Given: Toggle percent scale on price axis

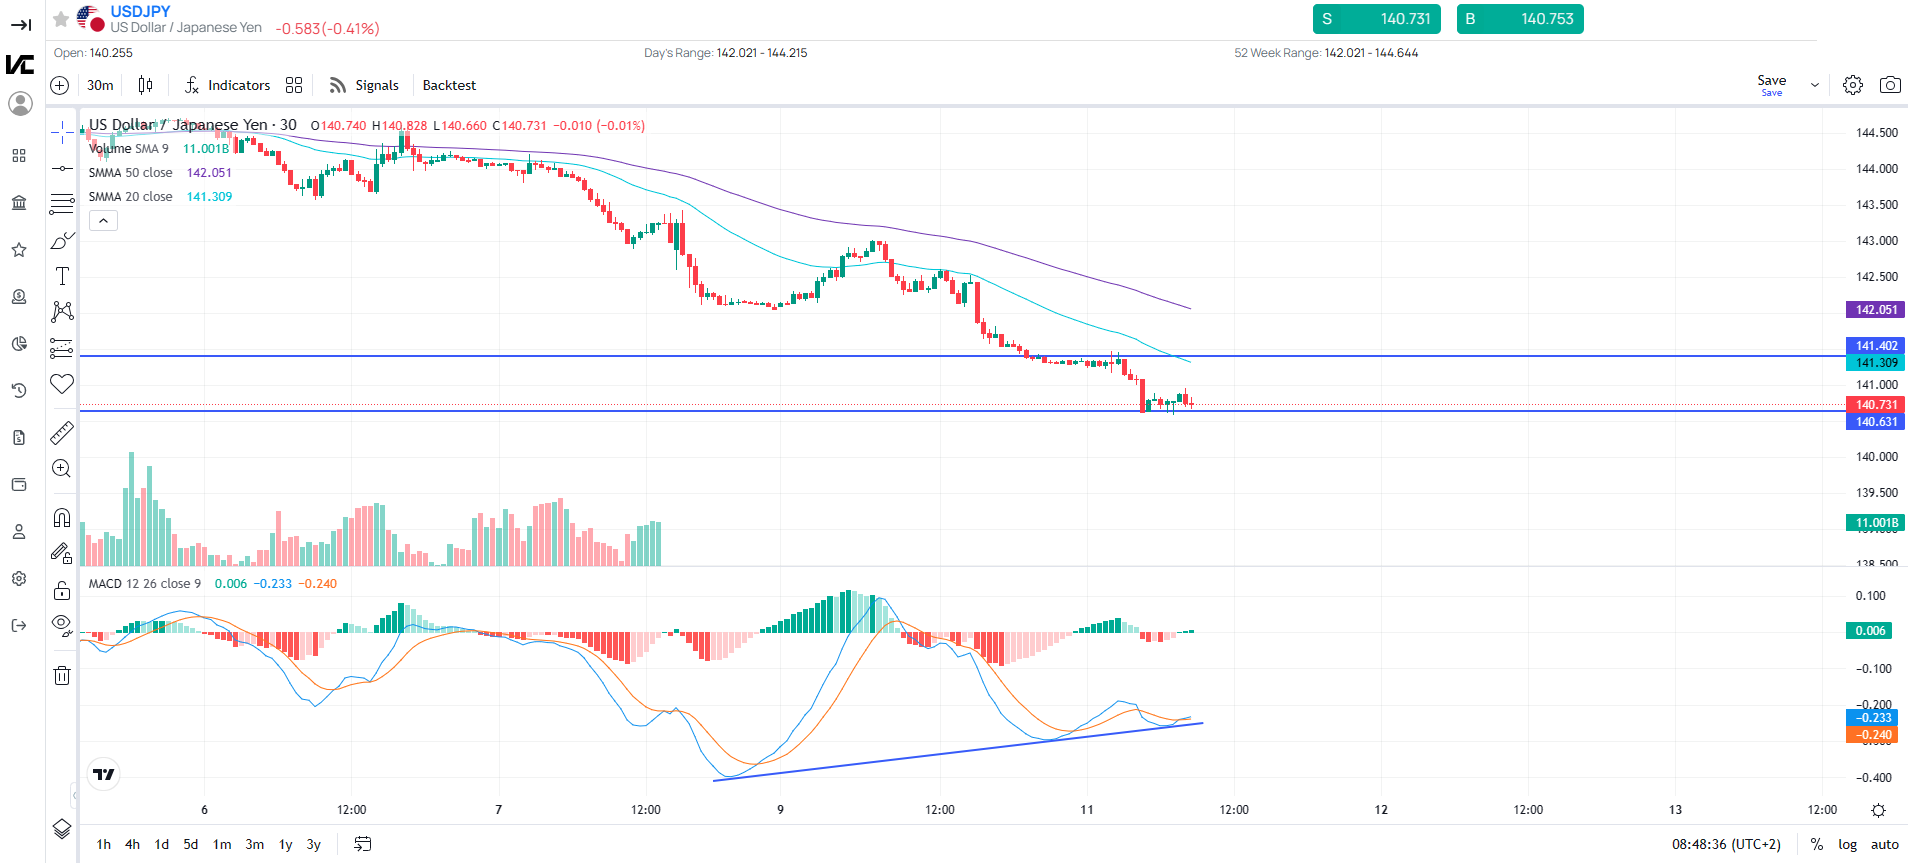Looking at the screenshot, I should [1816, 844].
